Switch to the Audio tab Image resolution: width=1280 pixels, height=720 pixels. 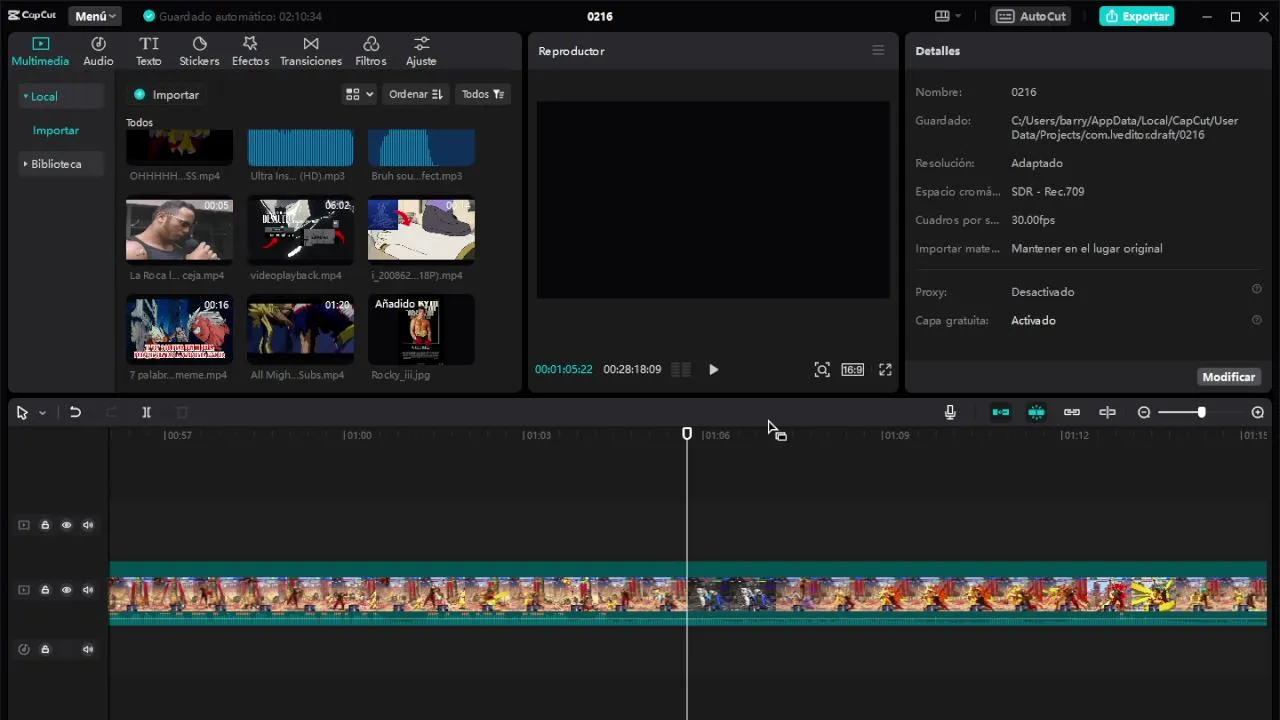98,51
